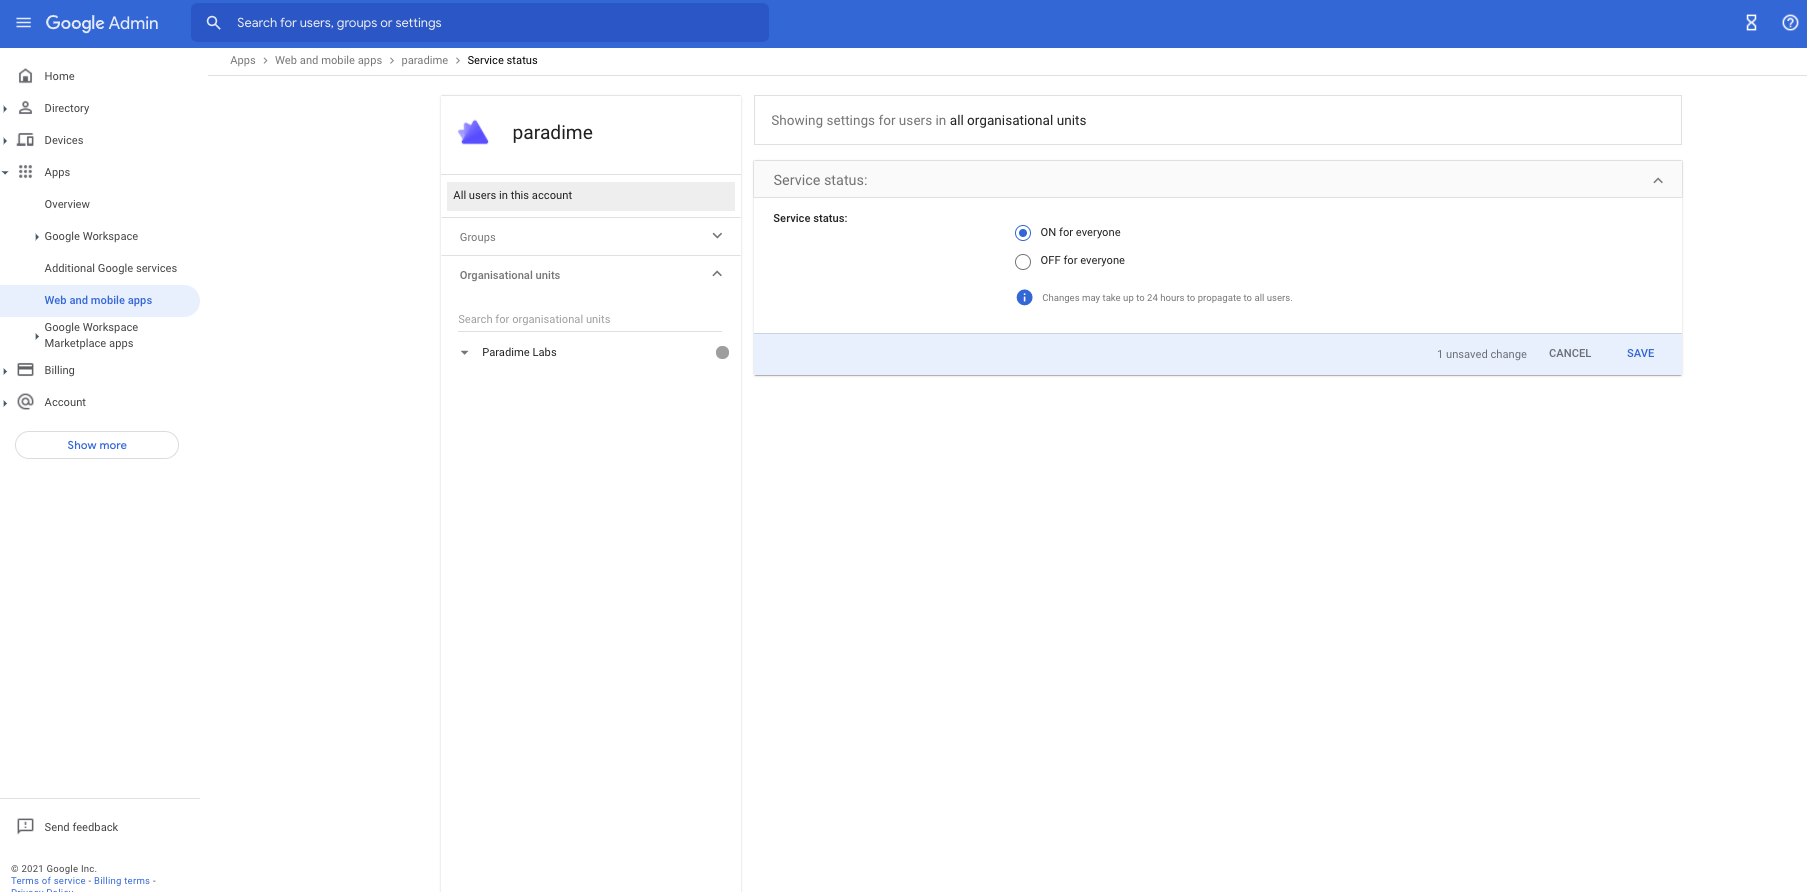
Task: Go to Apps breadcrumb link
Action: [x=243, y=60]
